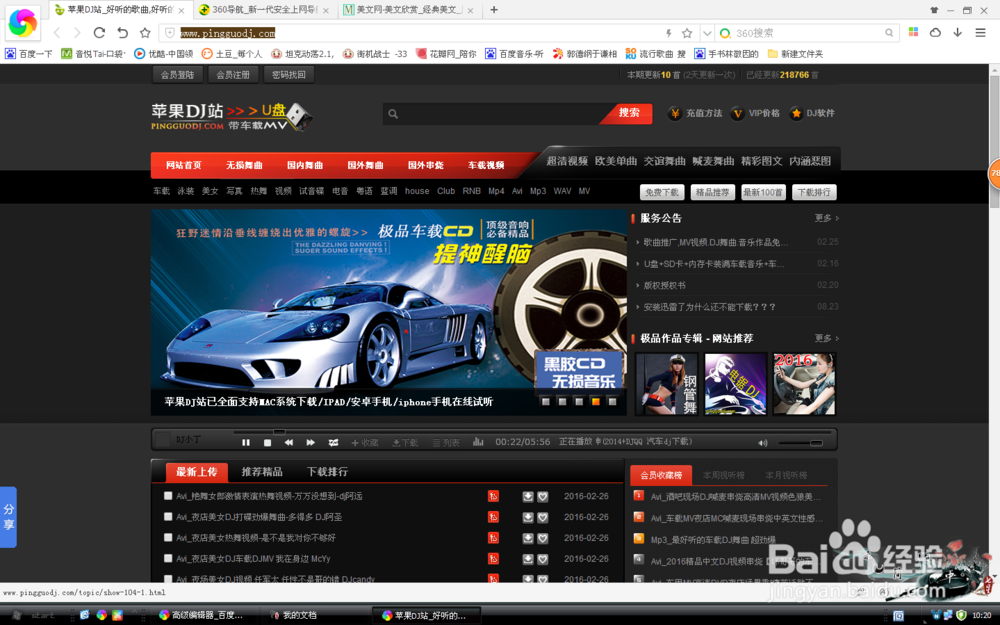The width and height of the screenshot is (1000, 625).
Task: Open 充值方法 recharge link
Action: click(695, 114)
